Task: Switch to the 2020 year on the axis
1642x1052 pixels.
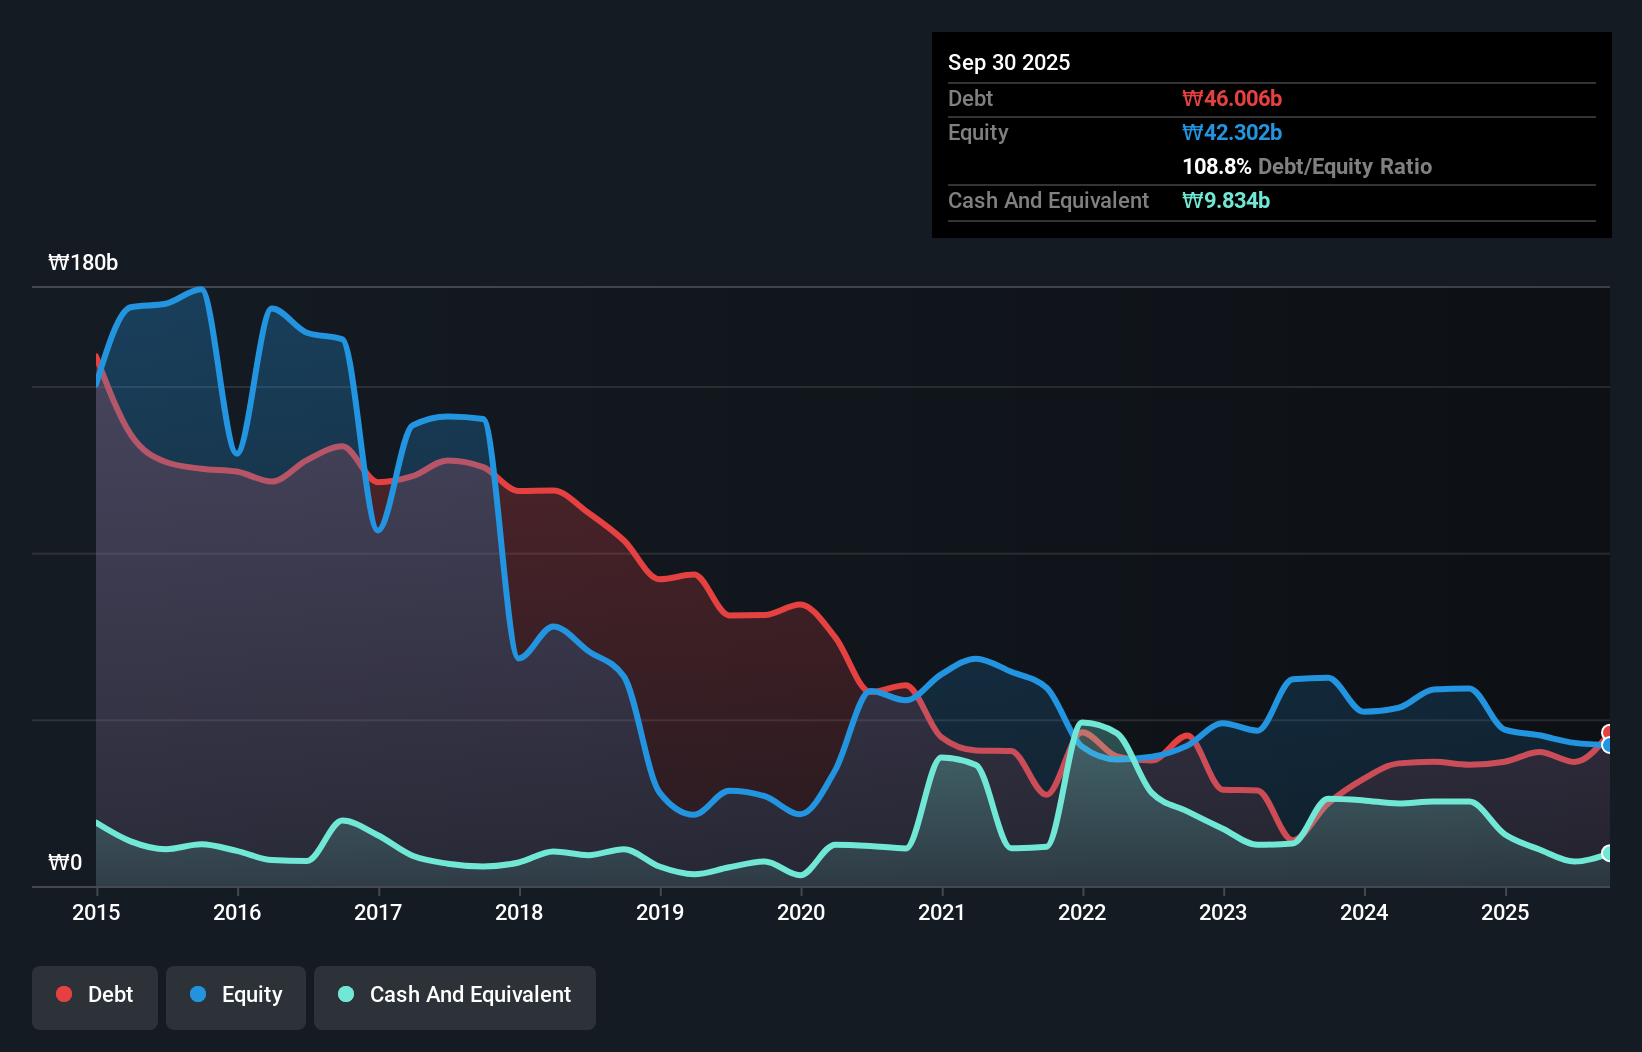Action: coord(801,912)
